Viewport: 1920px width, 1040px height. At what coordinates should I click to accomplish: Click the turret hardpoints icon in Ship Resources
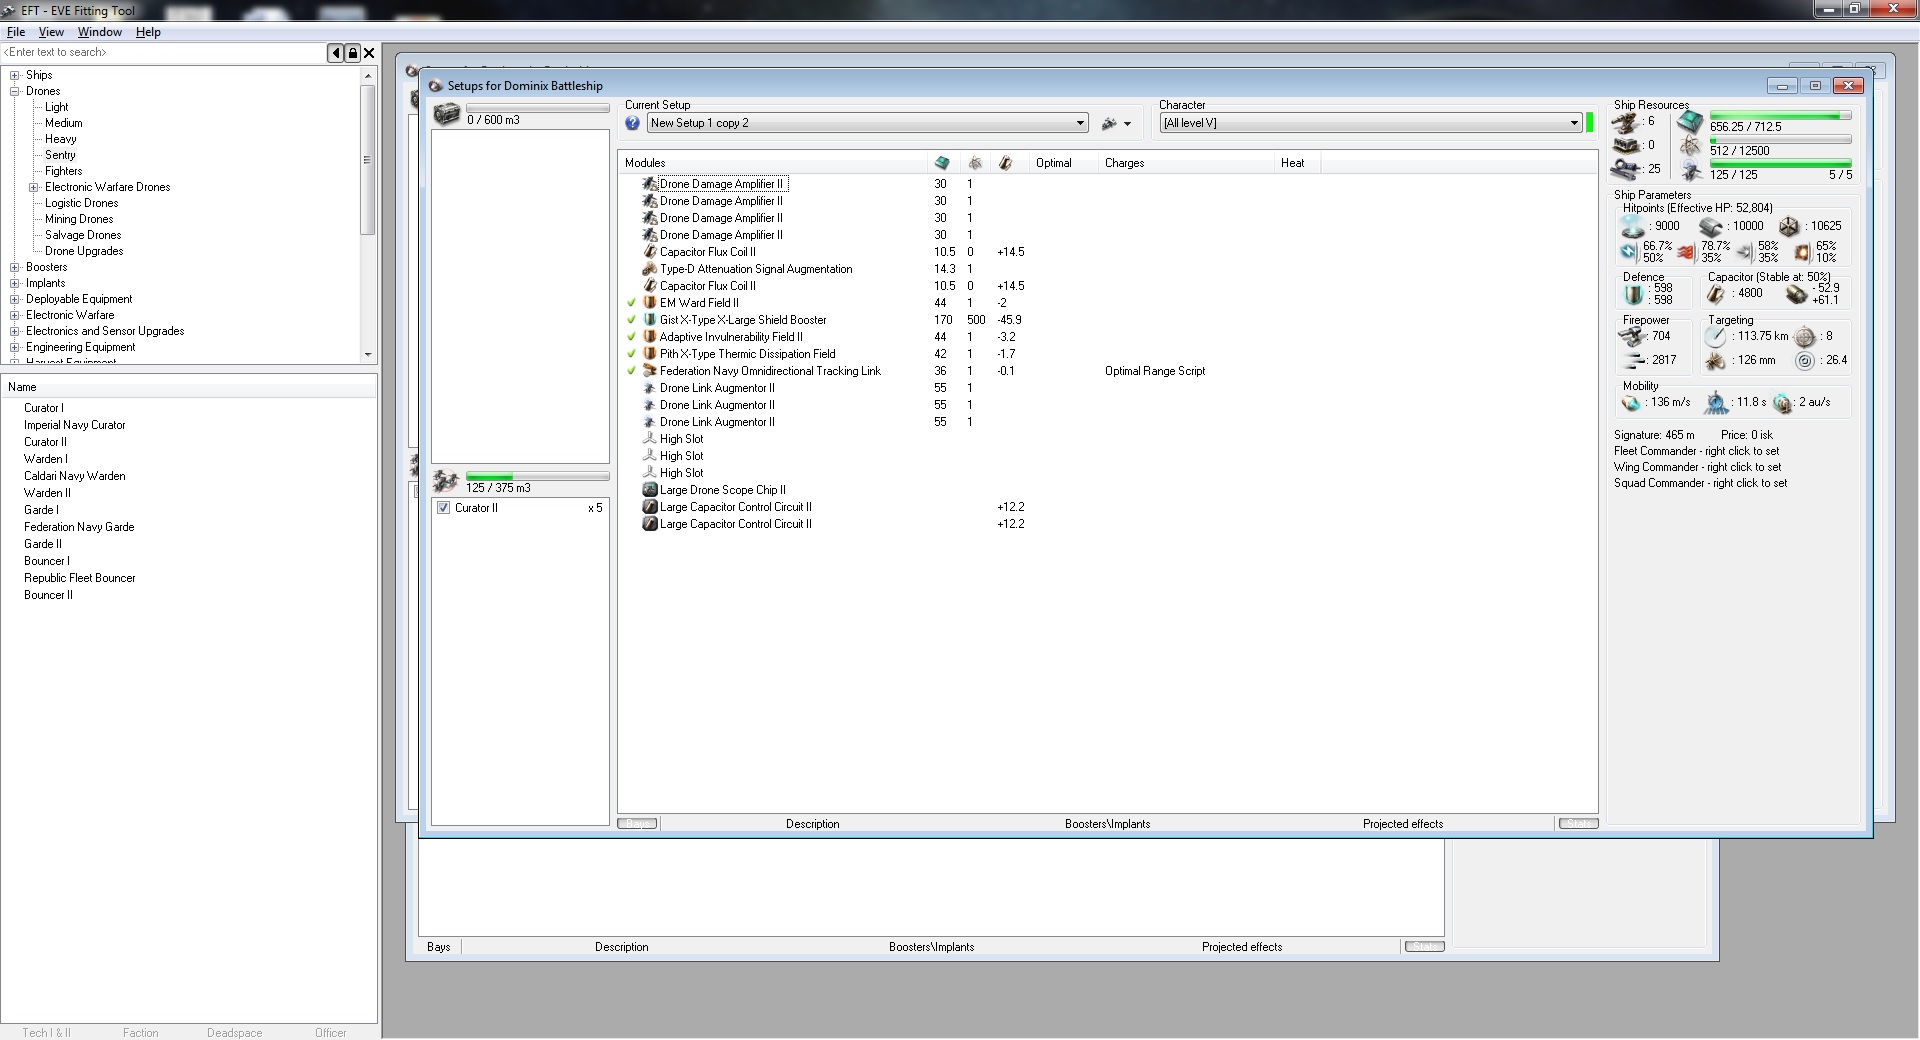1626,122
